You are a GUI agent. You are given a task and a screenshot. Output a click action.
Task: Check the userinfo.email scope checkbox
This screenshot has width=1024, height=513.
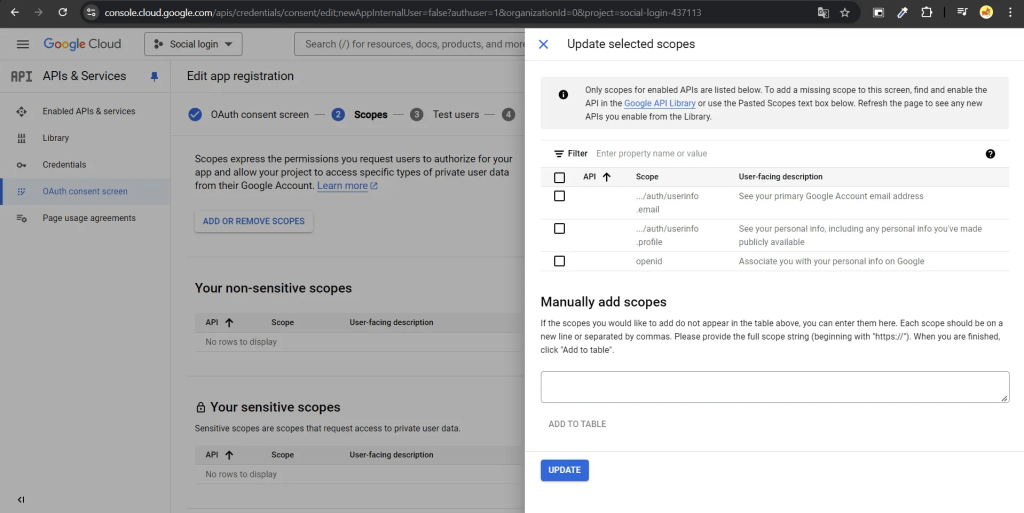[559, 196]
